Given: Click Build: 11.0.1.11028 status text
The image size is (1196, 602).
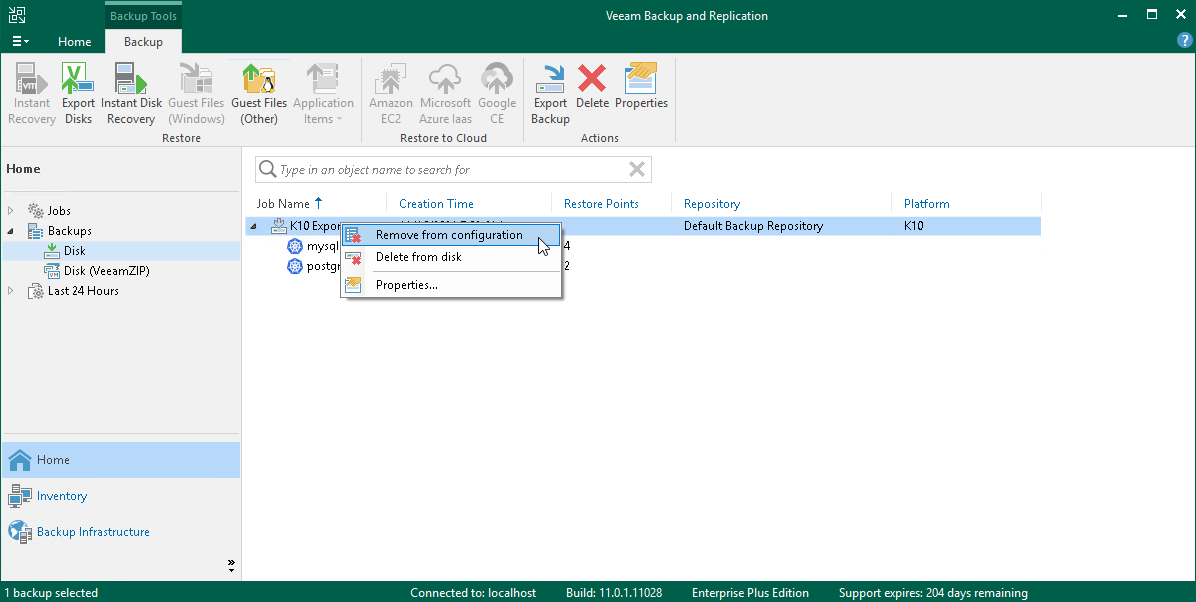Looking at the screenshot, I should (614, 593).
